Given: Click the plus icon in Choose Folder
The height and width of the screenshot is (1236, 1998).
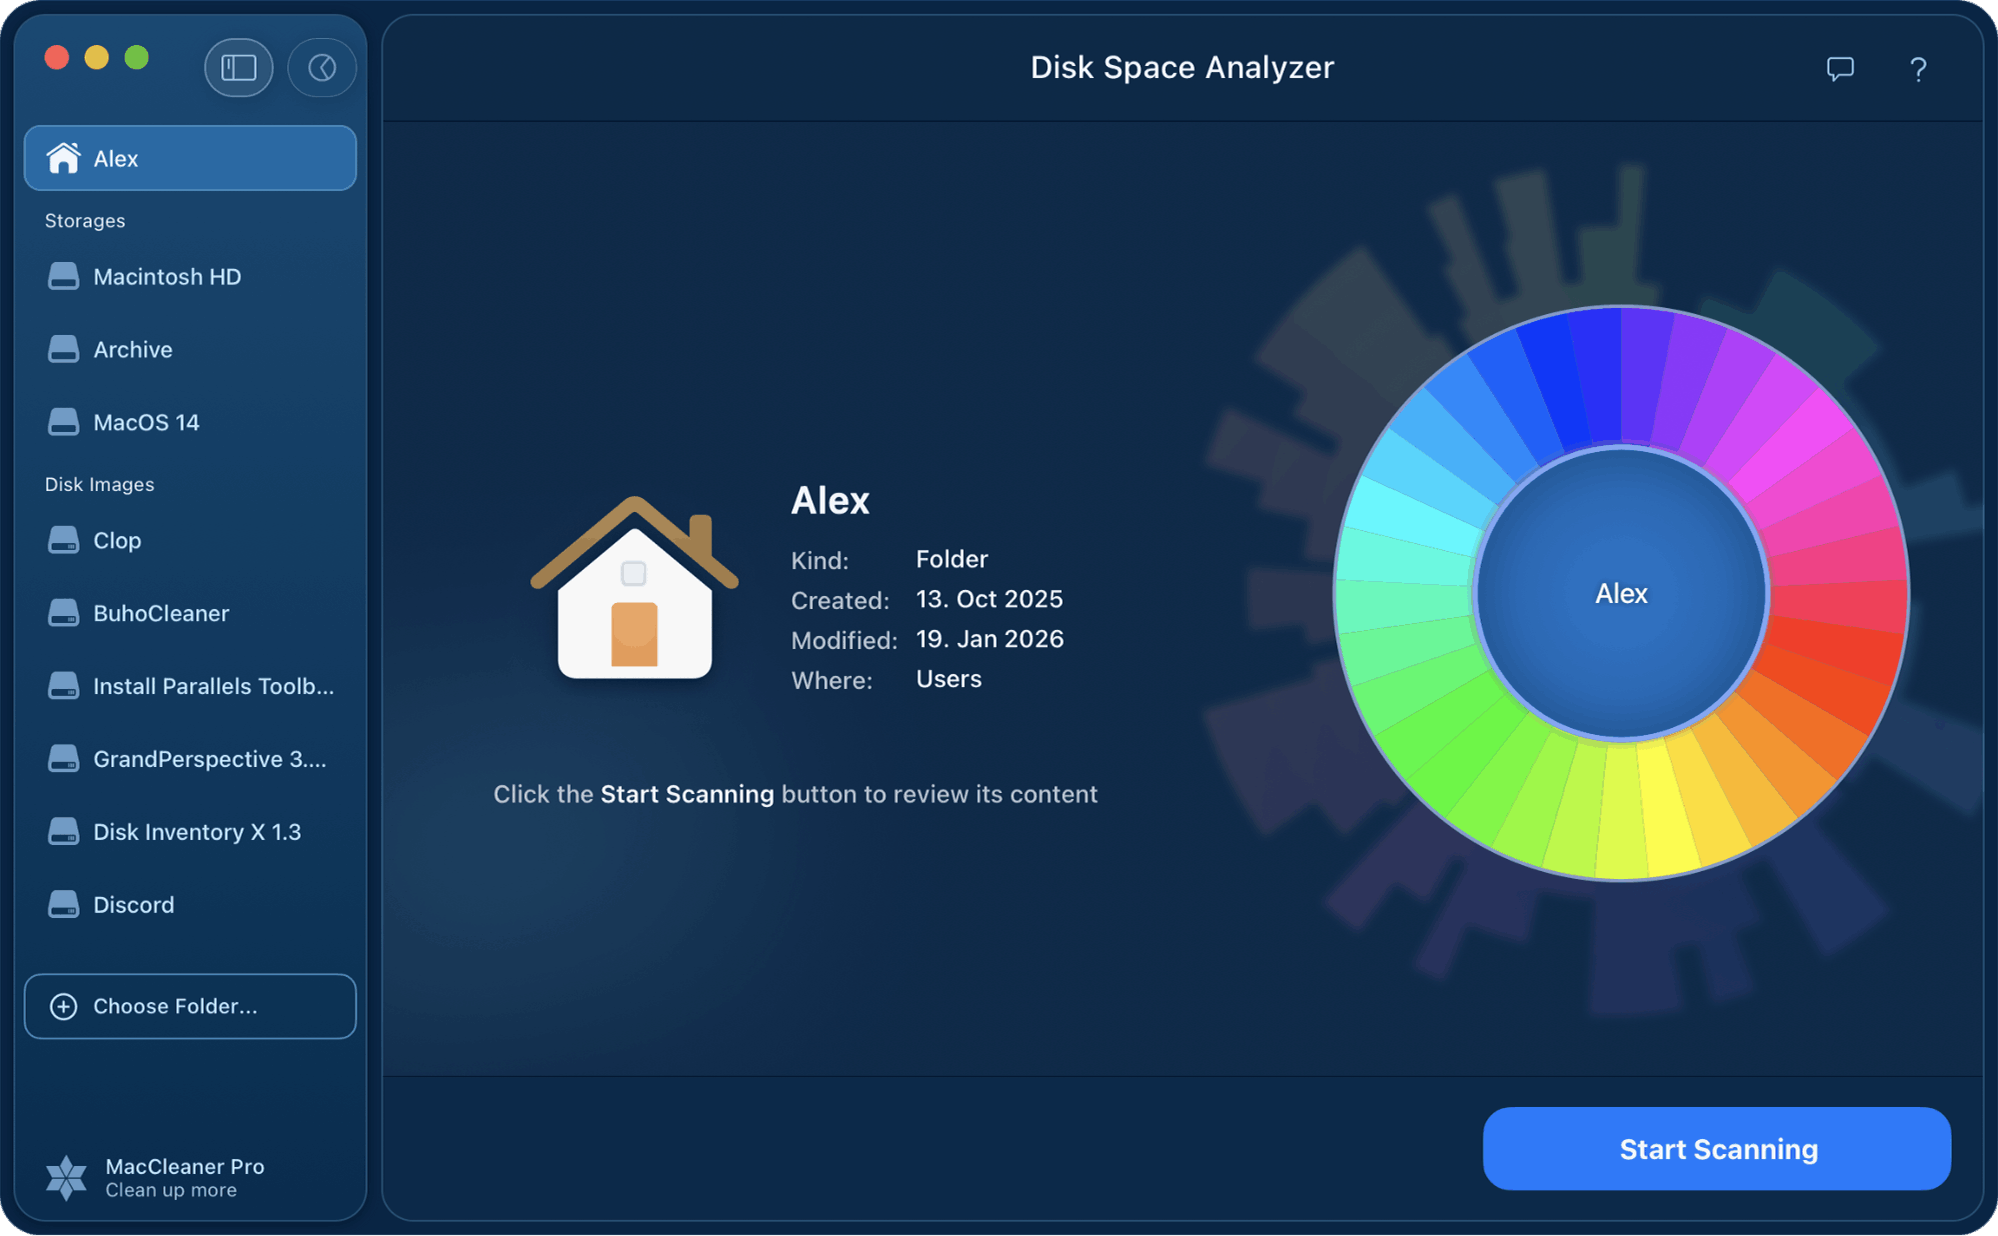Looking at the screenshot, I should [64, 1007].
